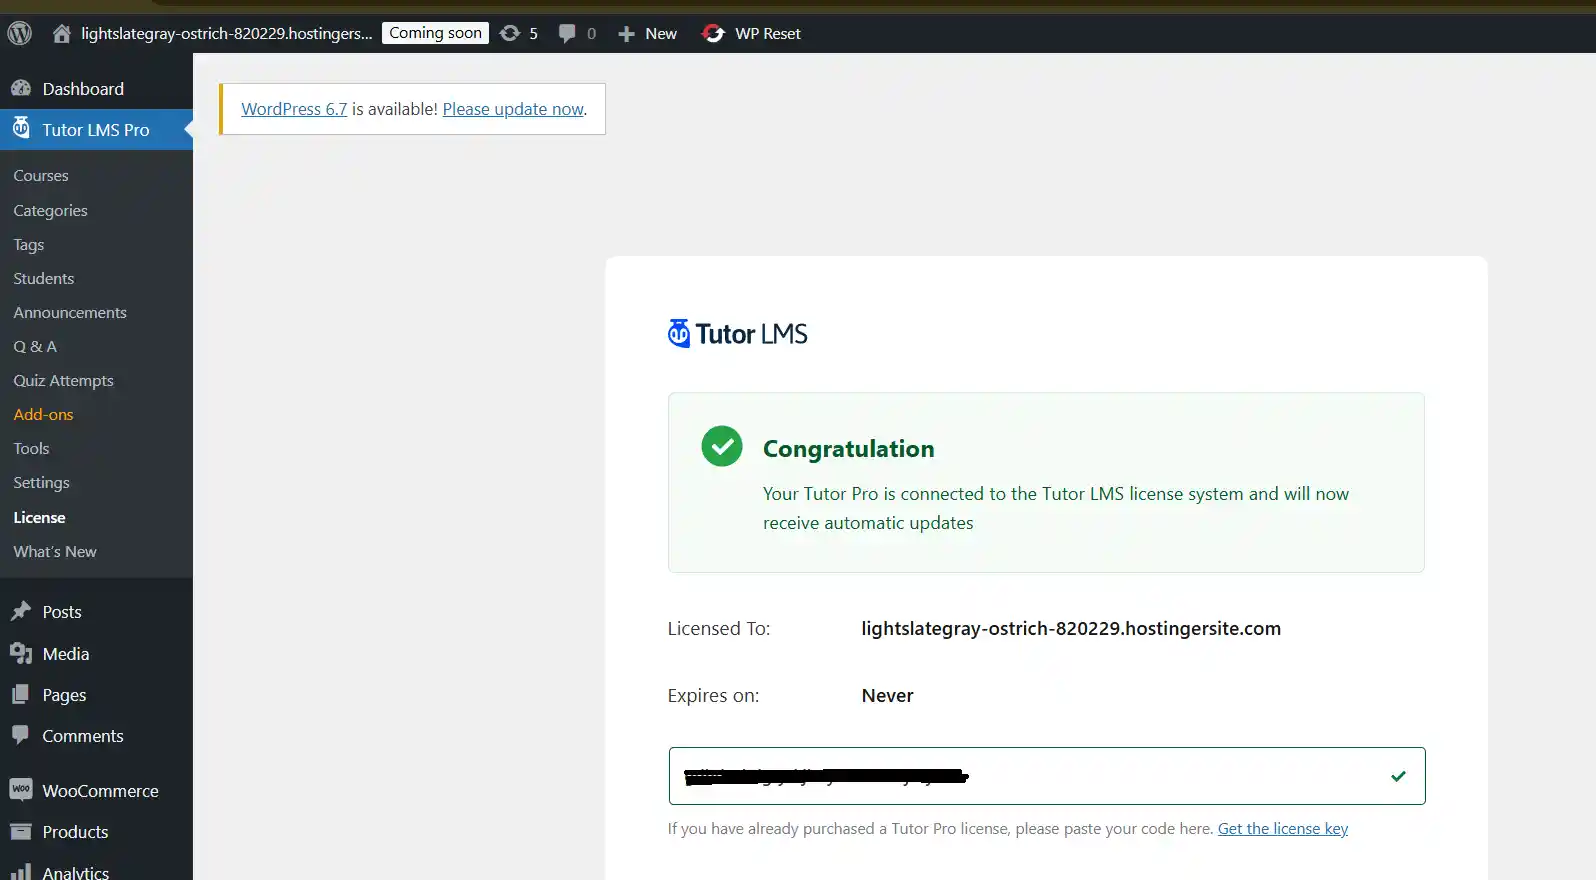Screen dimensions: 1596x880
Task: Click the WordPress 6.7 link
Action: (x=294, y=109)
